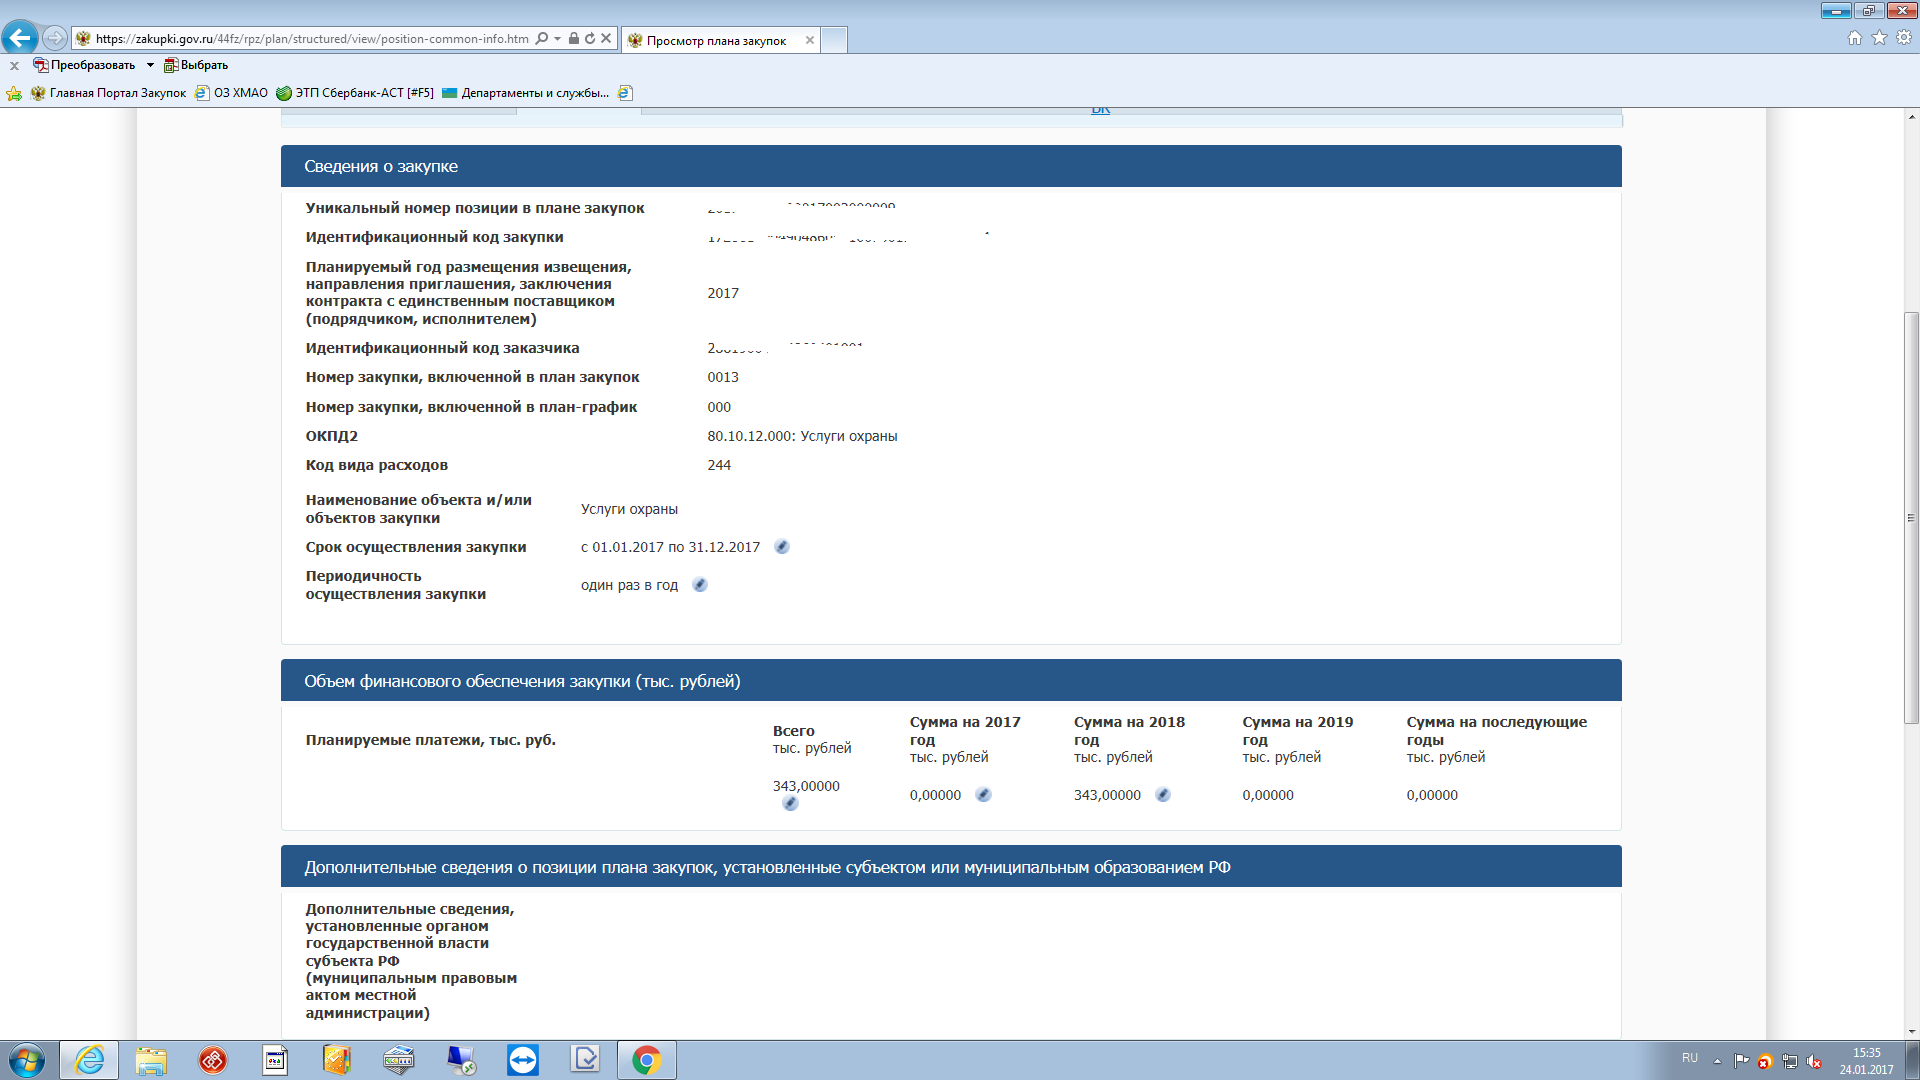Show hidden system tray icons arrow
This screenshot has width=1920, height=1080.
point(1717,1060)
